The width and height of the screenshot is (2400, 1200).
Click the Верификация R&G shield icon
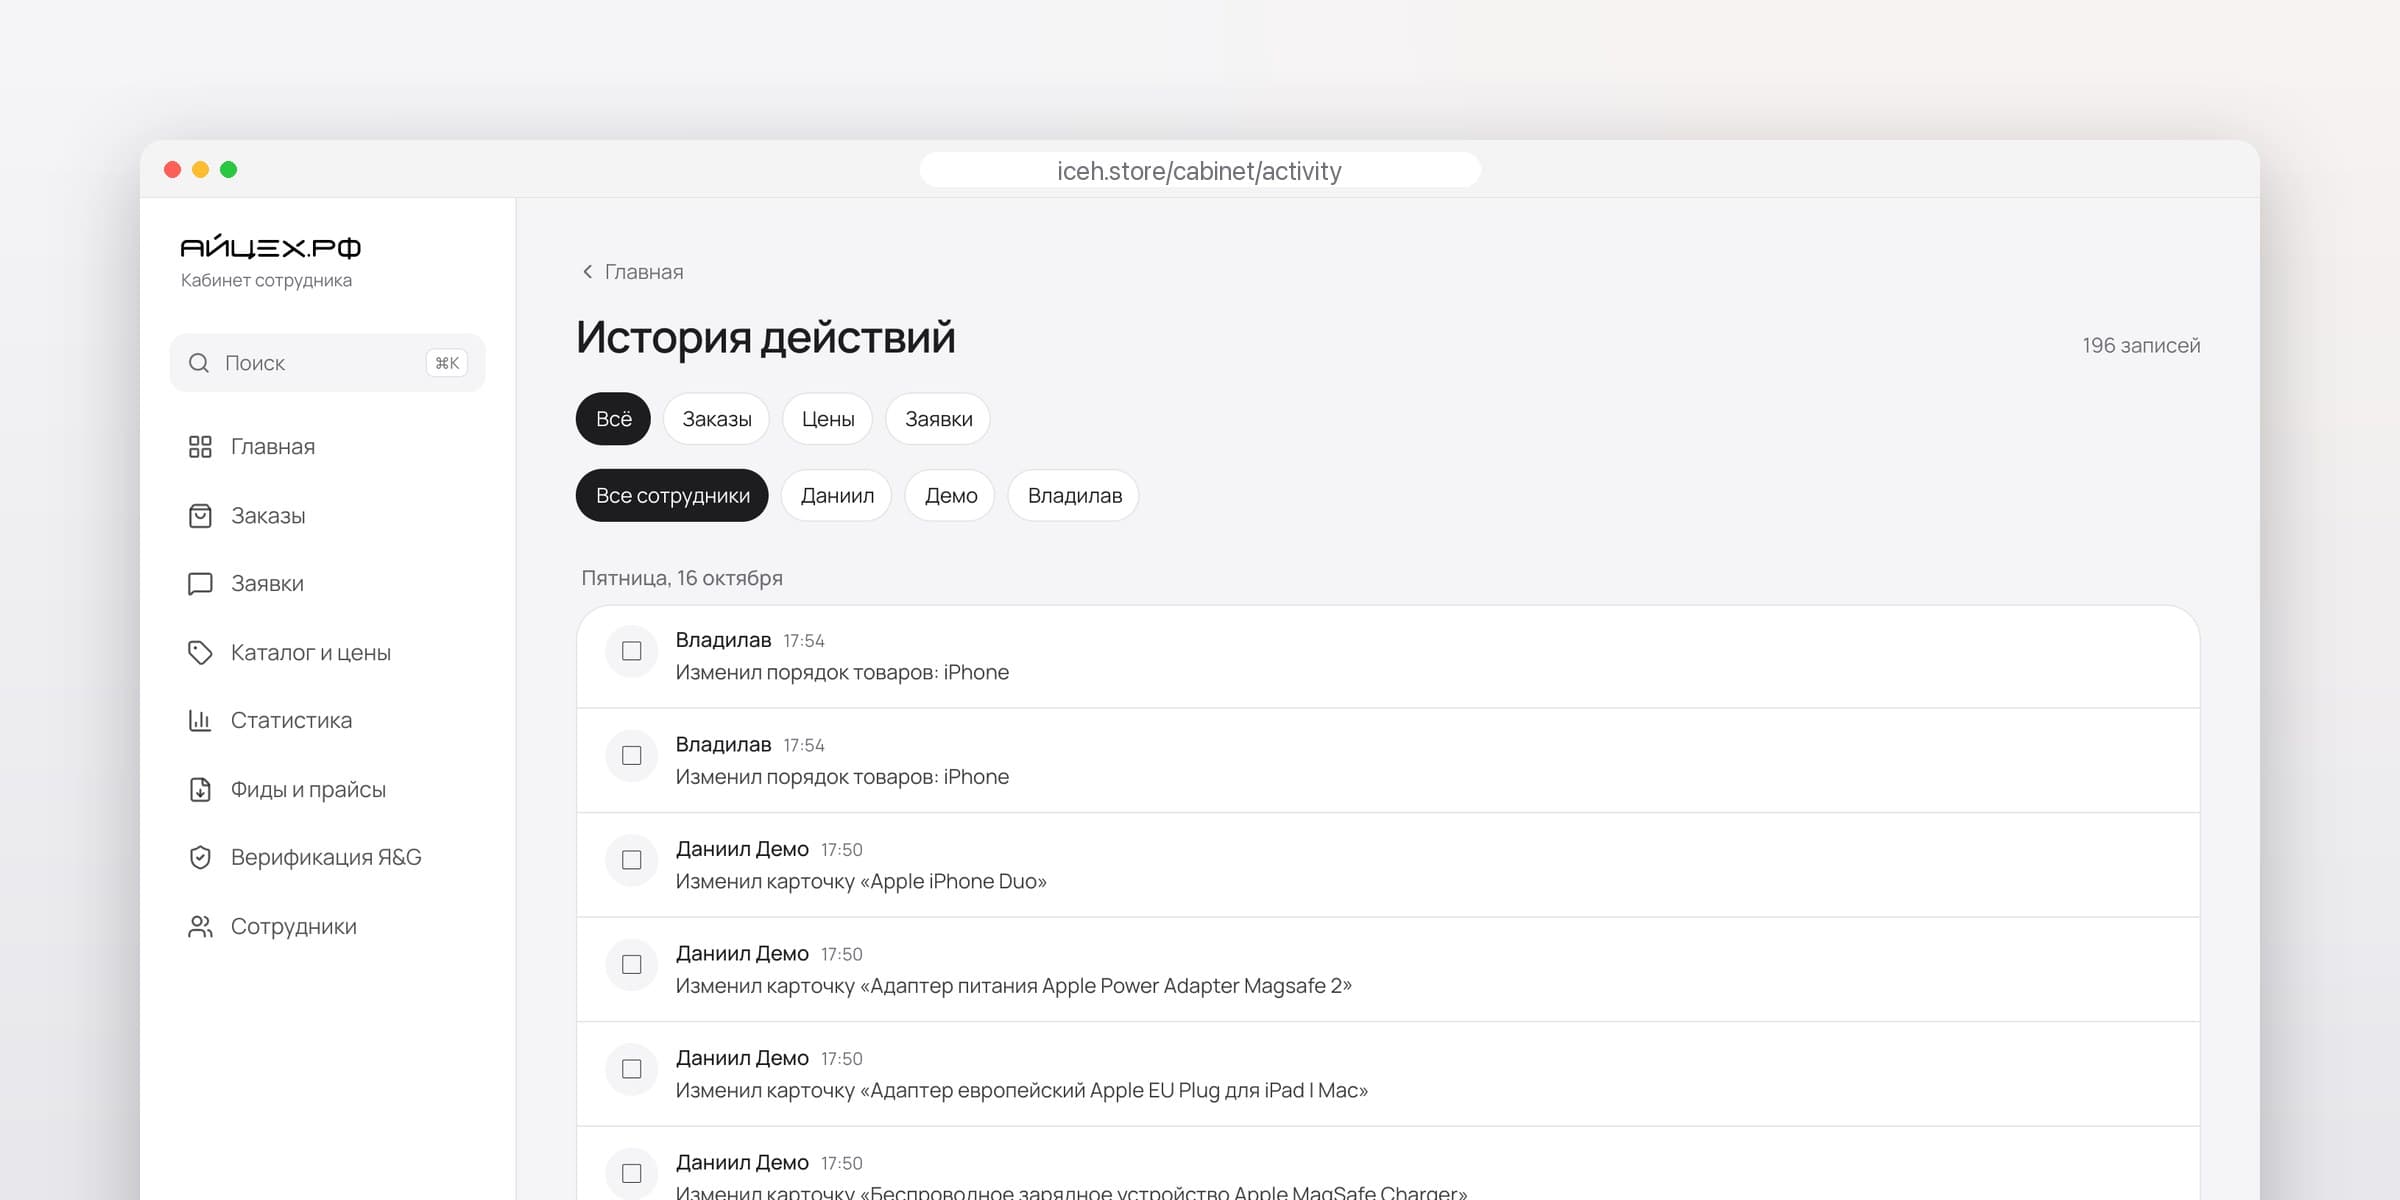tap(200, 858)
